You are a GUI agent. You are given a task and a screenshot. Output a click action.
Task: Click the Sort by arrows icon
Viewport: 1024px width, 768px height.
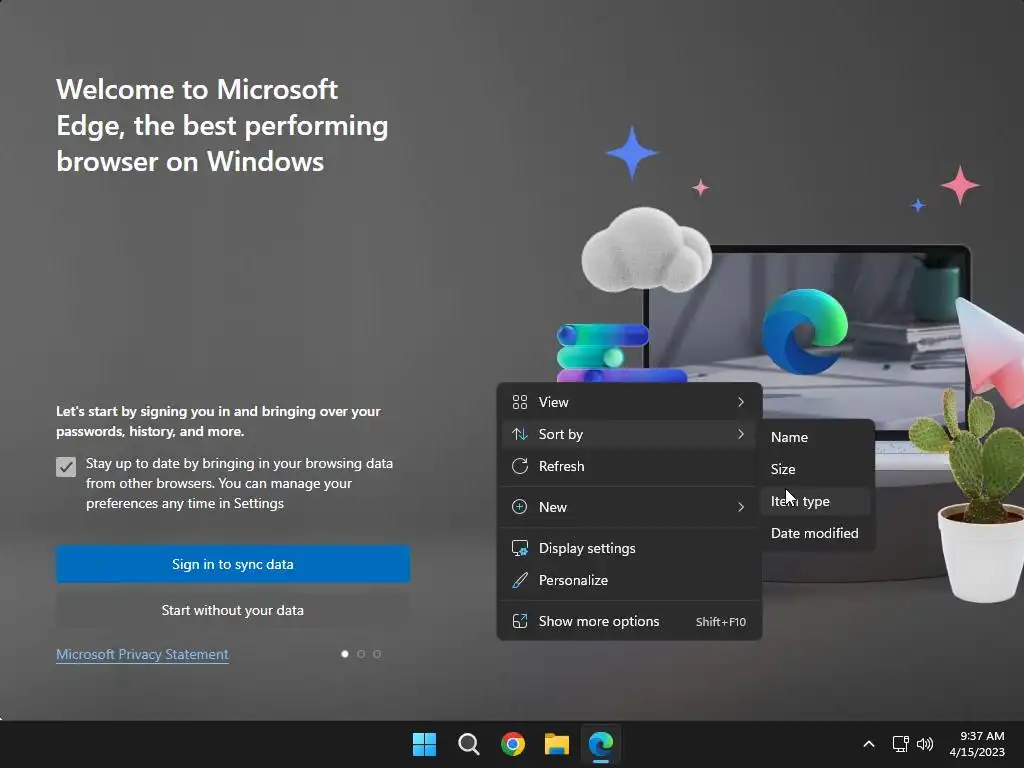520,434
